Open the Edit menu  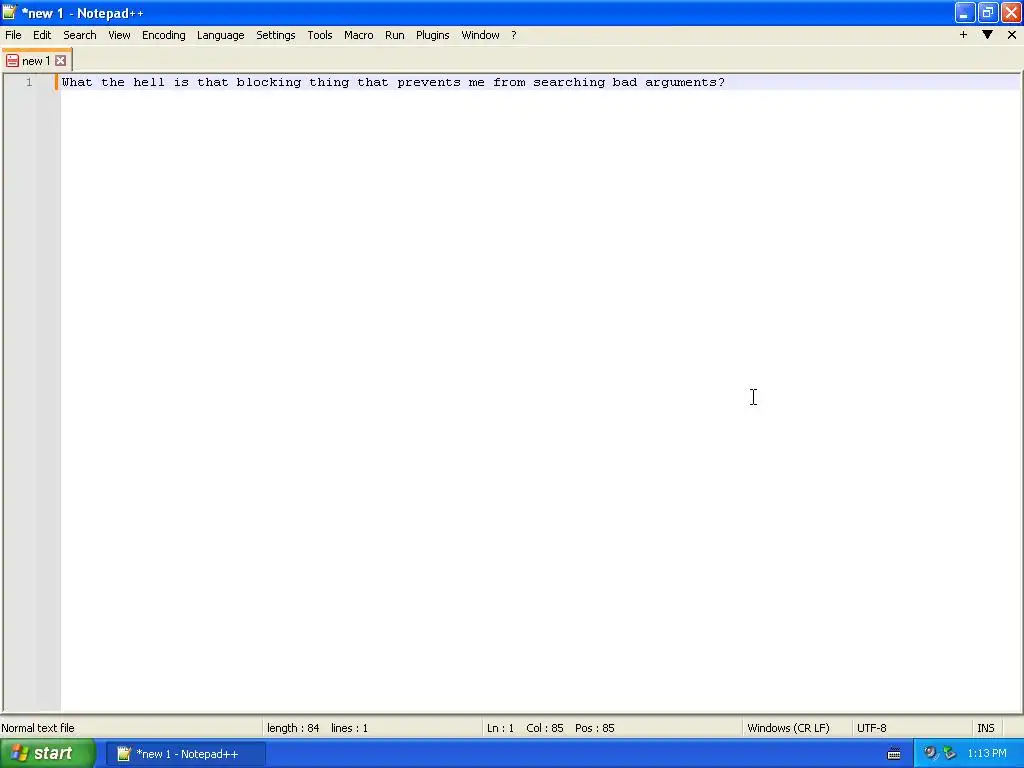[x=42, y=35]
